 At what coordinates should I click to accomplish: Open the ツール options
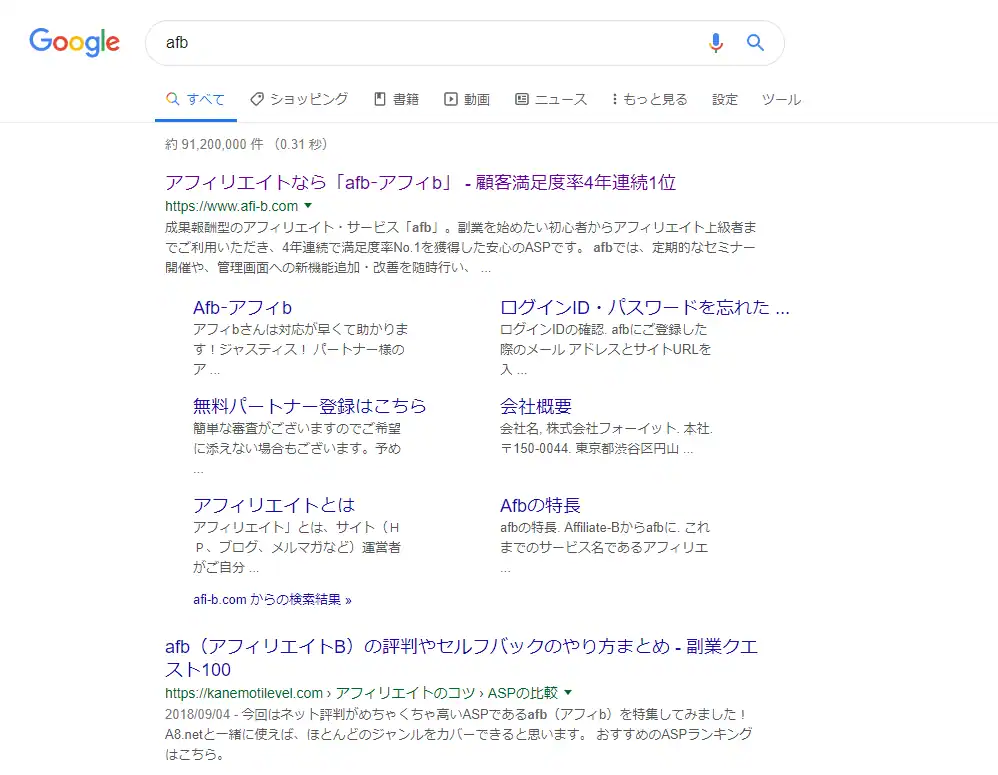(781, 99)
